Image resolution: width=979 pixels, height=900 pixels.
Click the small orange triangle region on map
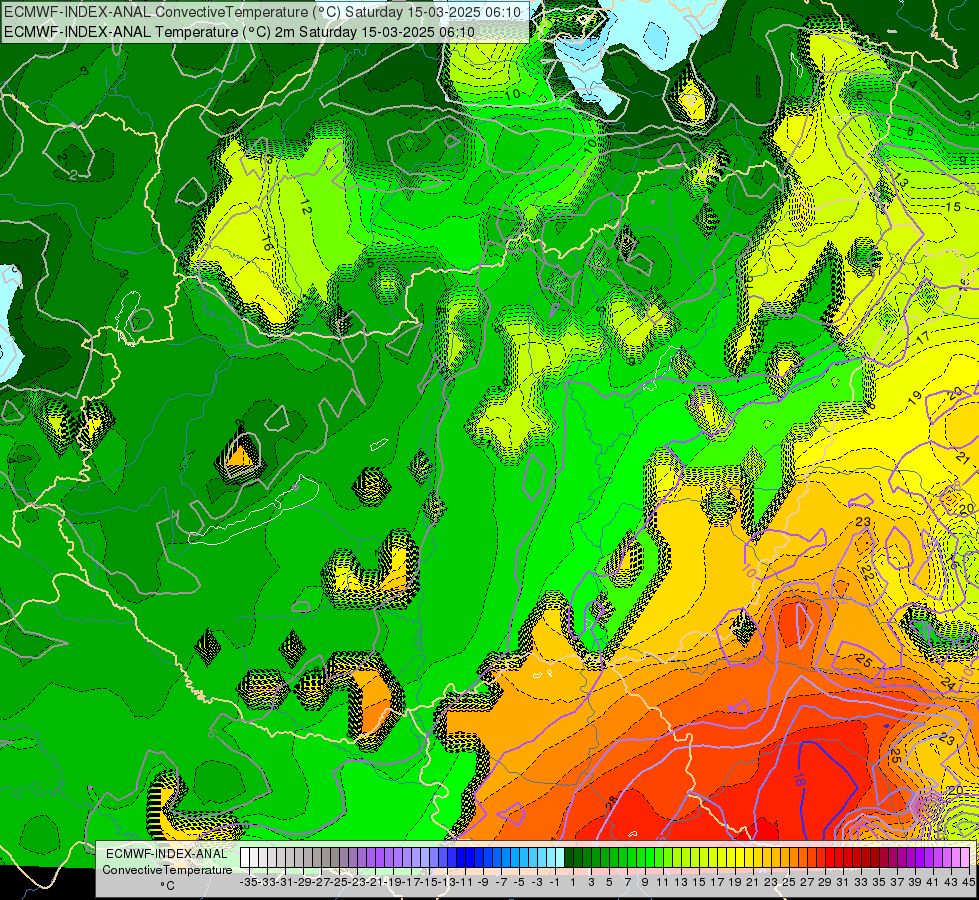(x=240, y=457)
